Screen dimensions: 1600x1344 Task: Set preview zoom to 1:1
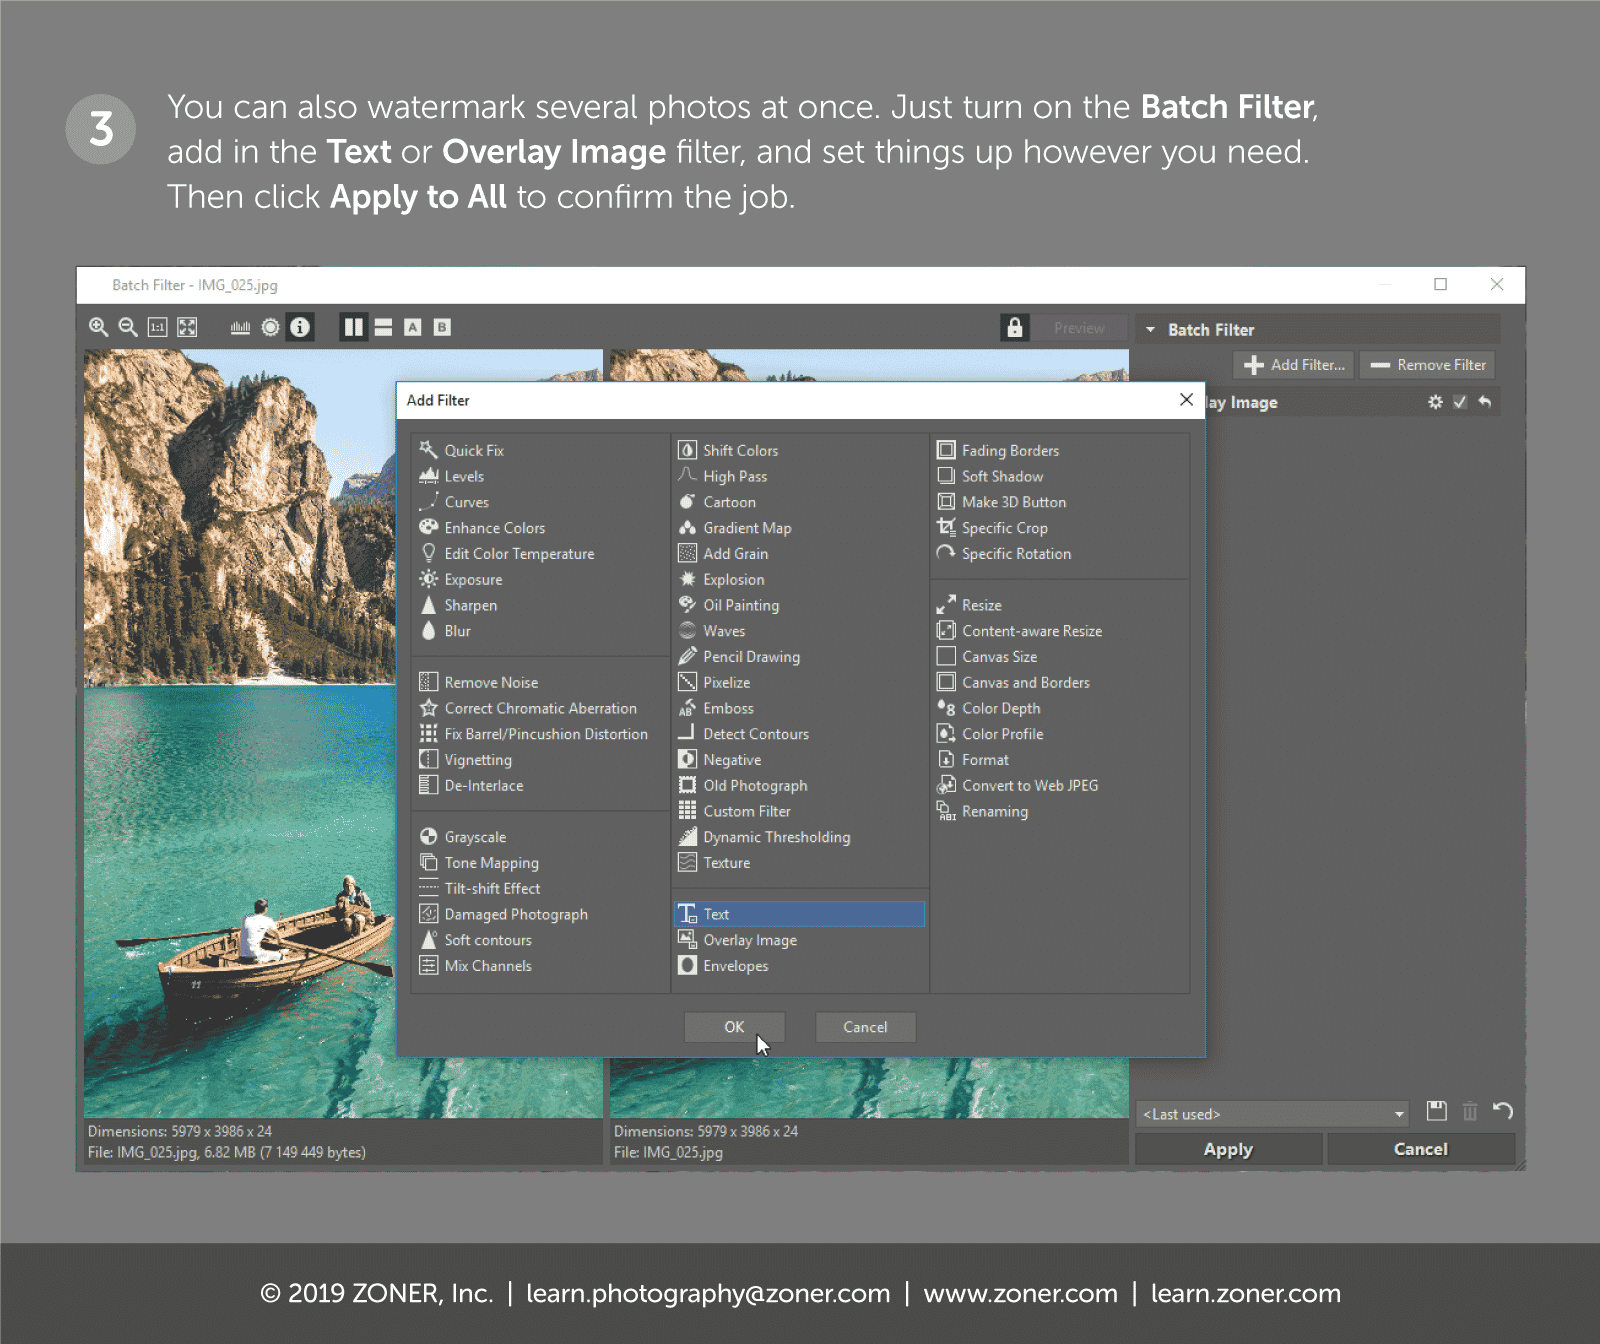click(x=157, y=327)
